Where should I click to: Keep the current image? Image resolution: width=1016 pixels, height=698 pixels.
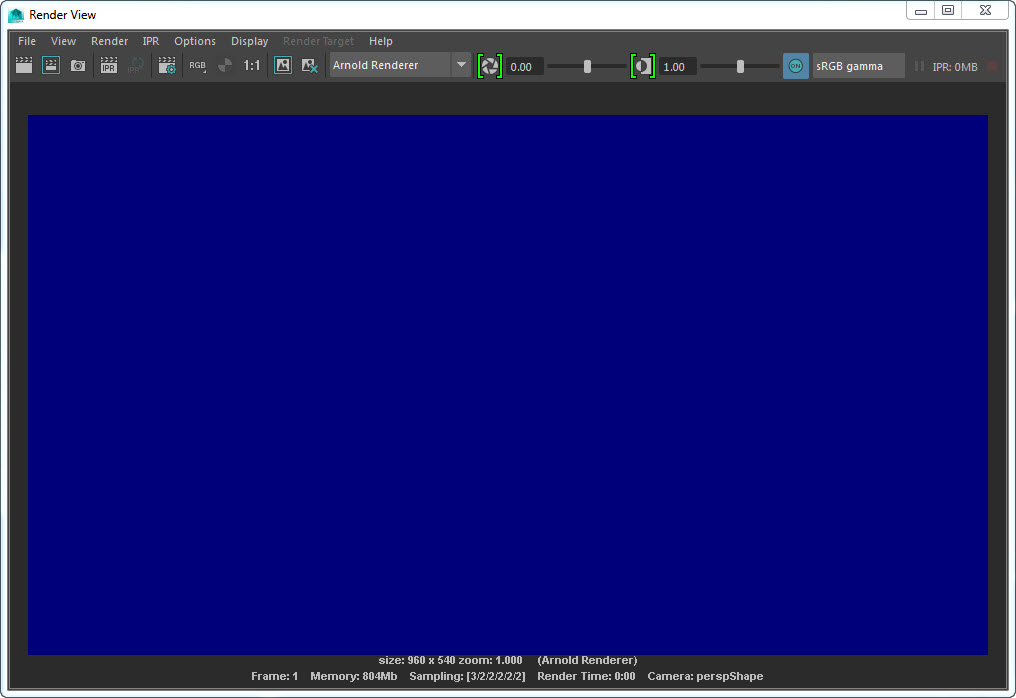point(283,65)
